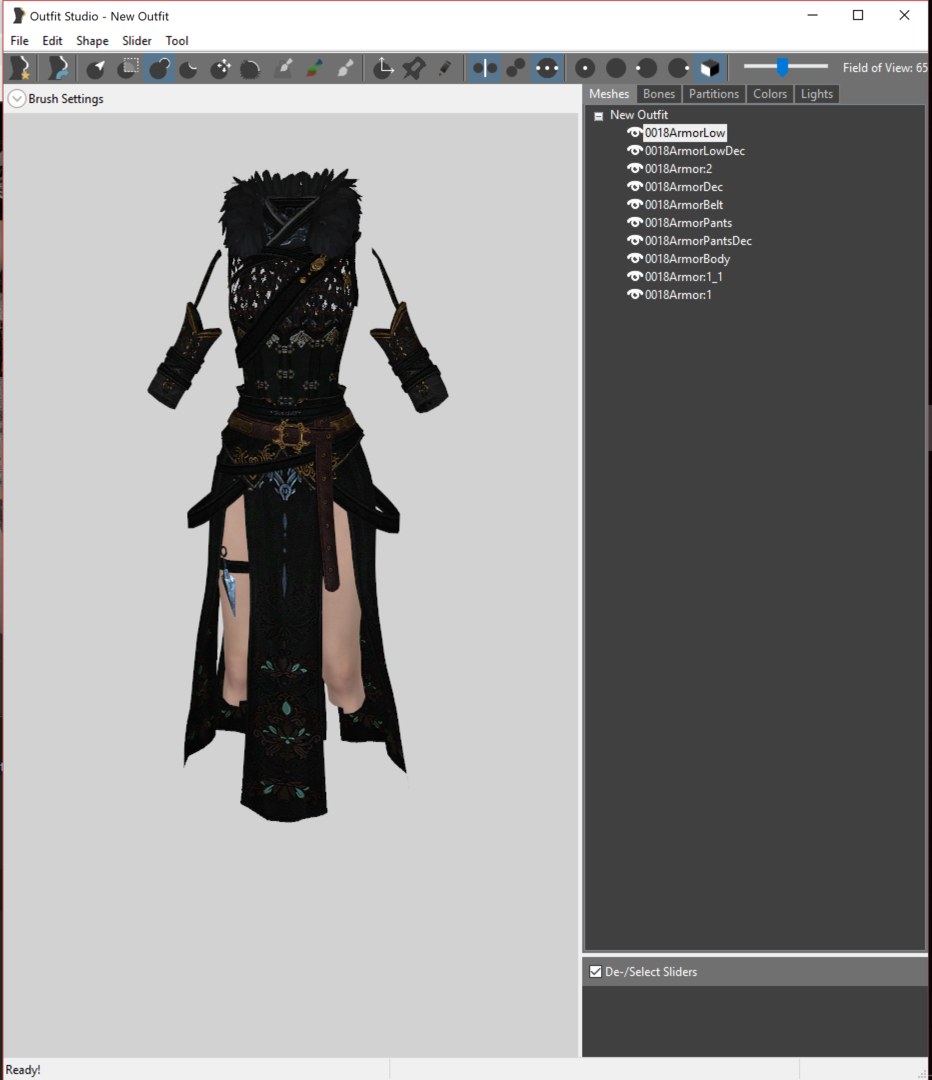932x1080 pixels.
Task: Select the Inflate brush tool
Action: [159, 68]
